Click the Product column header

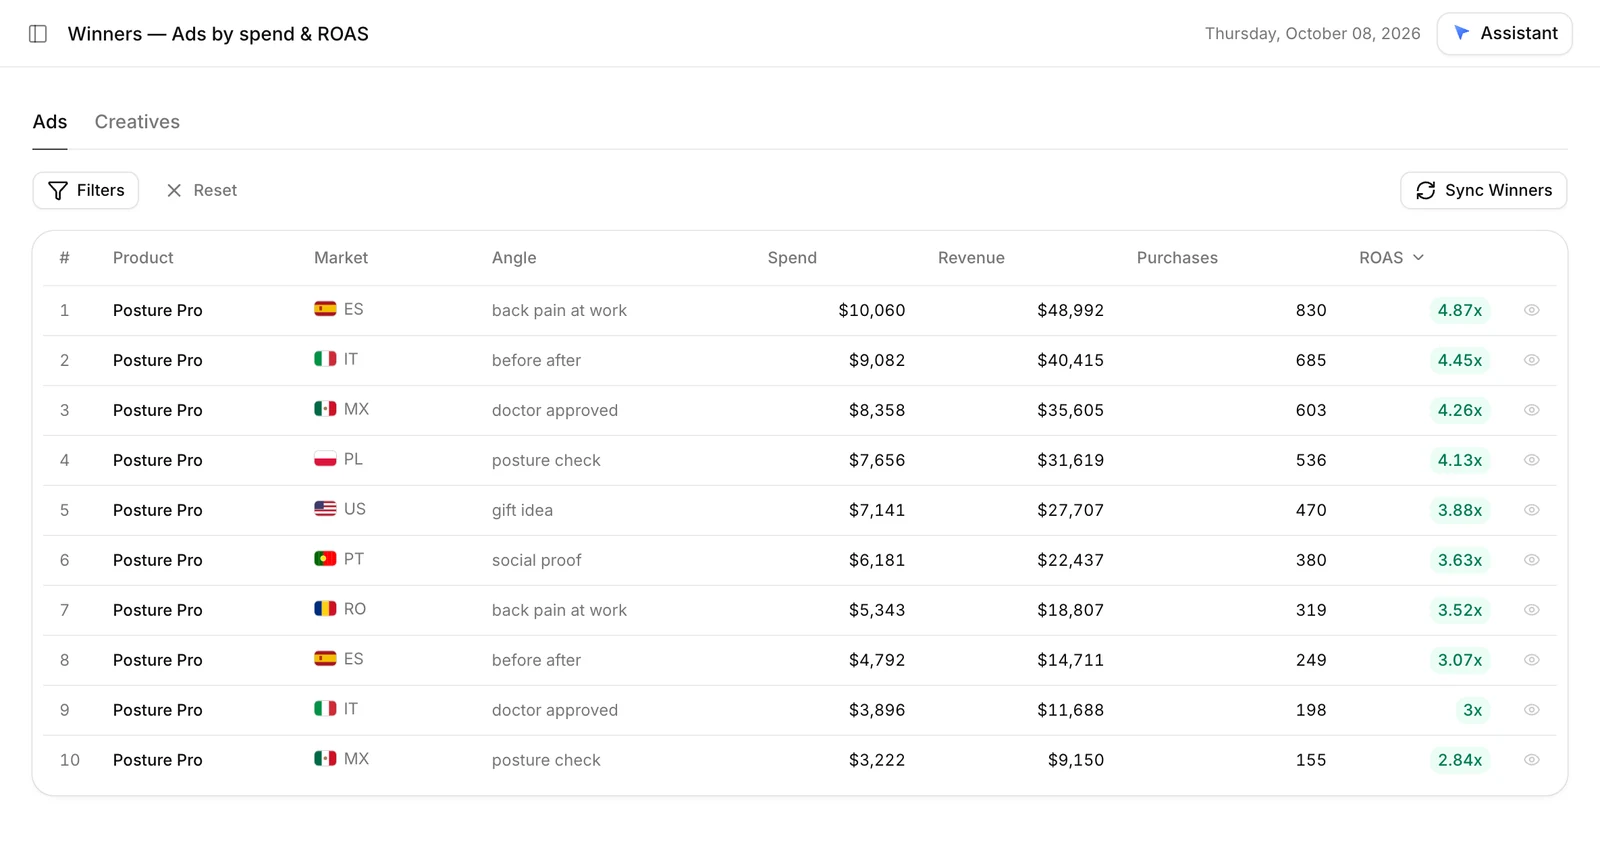(143, 258)
